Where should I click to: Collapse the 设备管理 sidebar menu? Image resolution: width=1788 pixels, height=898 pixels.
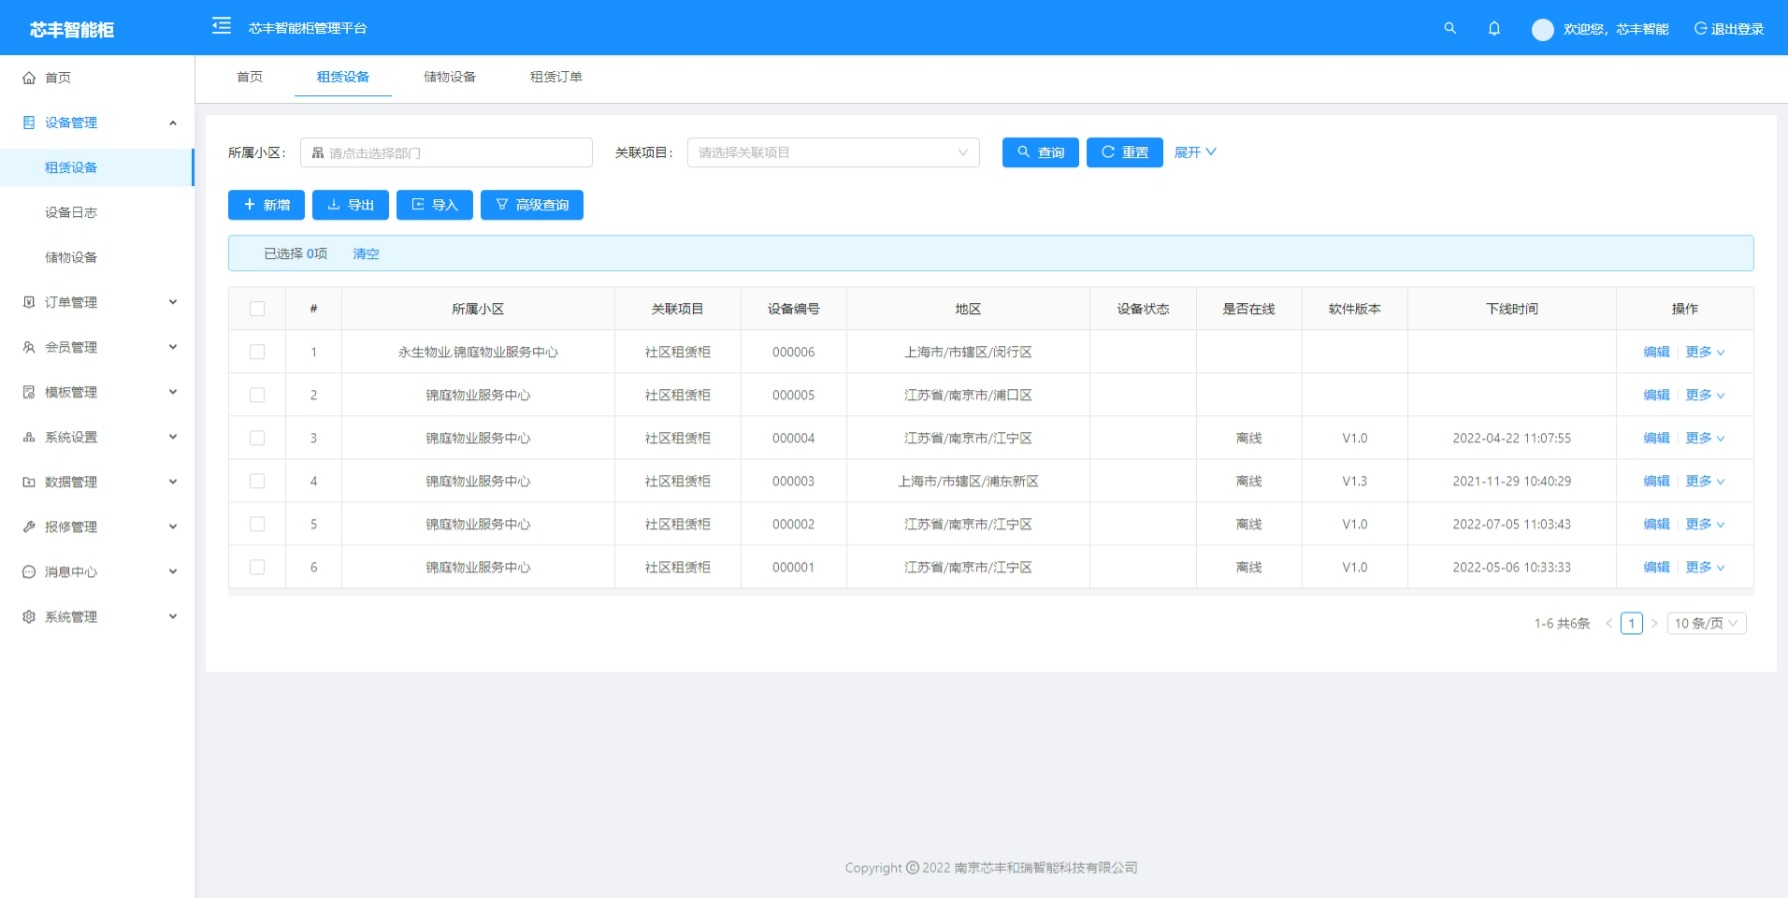[x=173, y=123]
